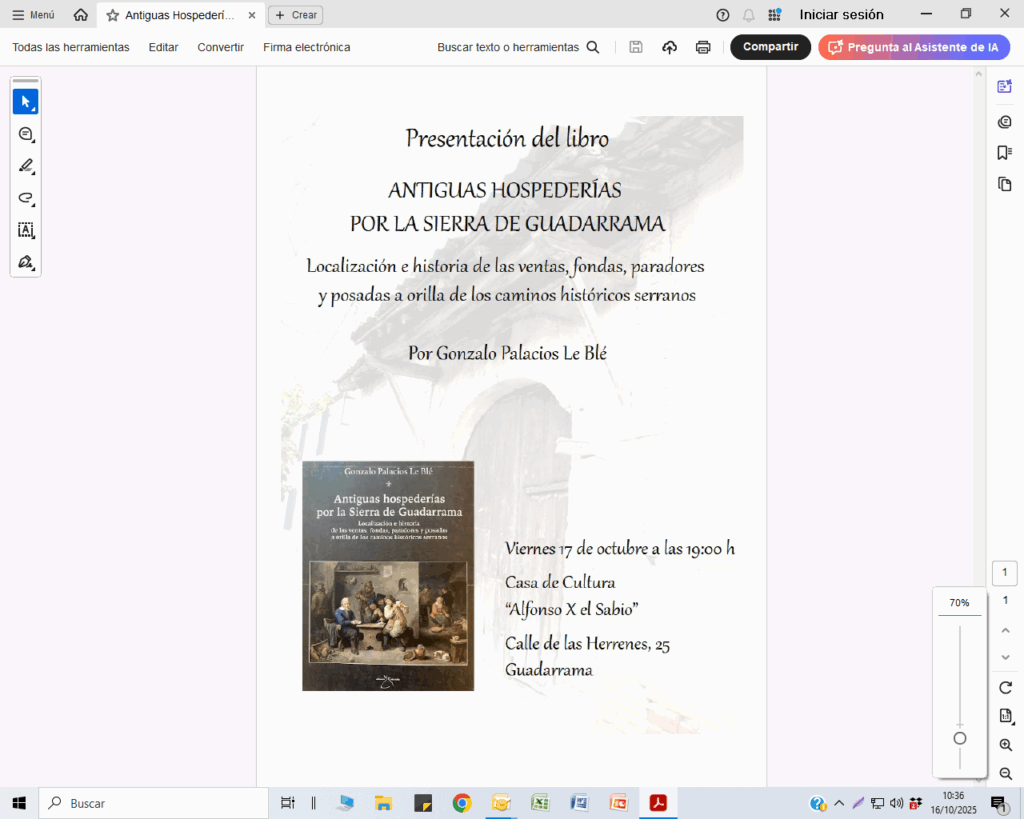This screenshot has width=1024, height=819.
Task: Pick the freehand drawing loop tool
Action: [25, 198]
